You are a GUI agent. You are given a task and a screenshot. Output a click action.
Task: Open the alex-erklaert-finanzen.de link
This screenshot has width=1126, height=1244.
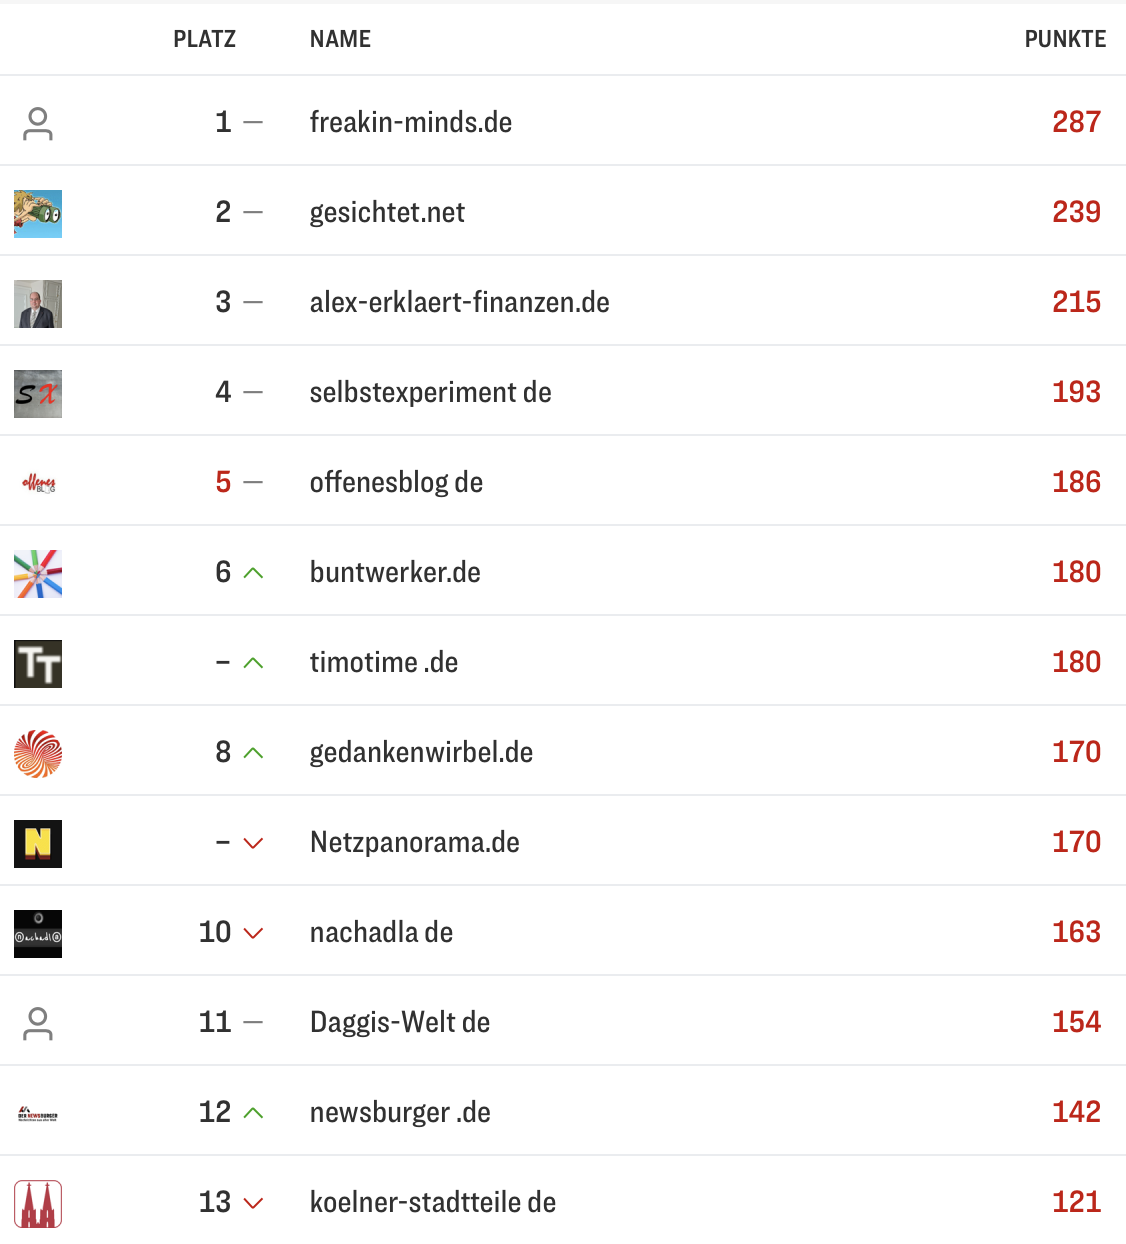coord(459,302)
